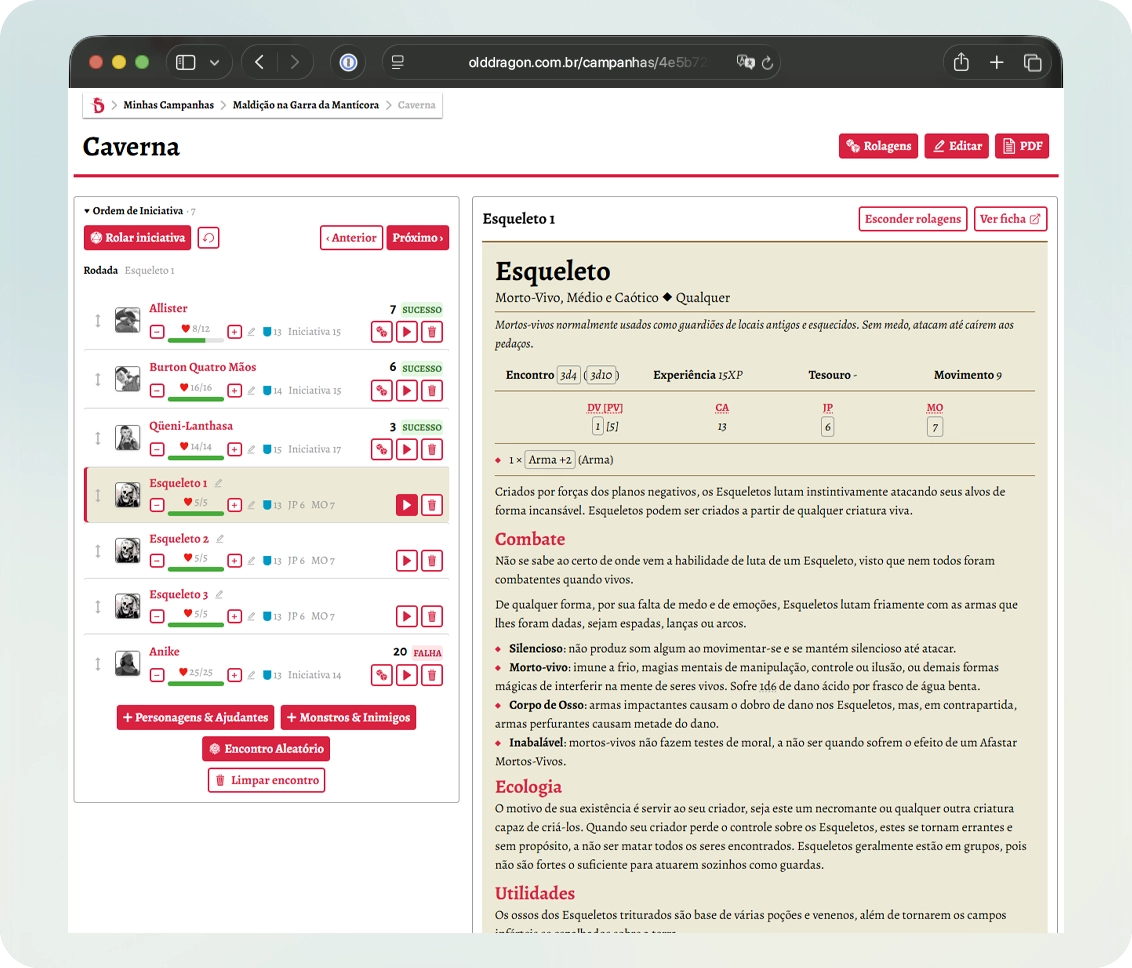Show Safari tab overview icon

1032,63
